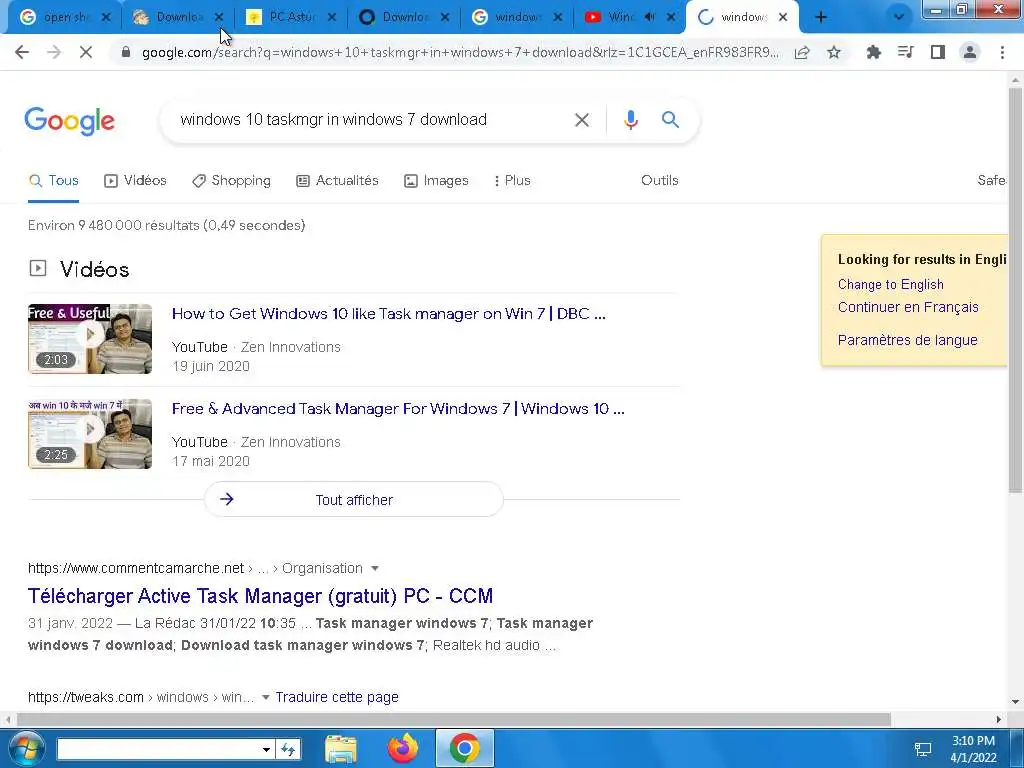Click the share page icon in address bar

pyautogui.click(x=802, y=52)
